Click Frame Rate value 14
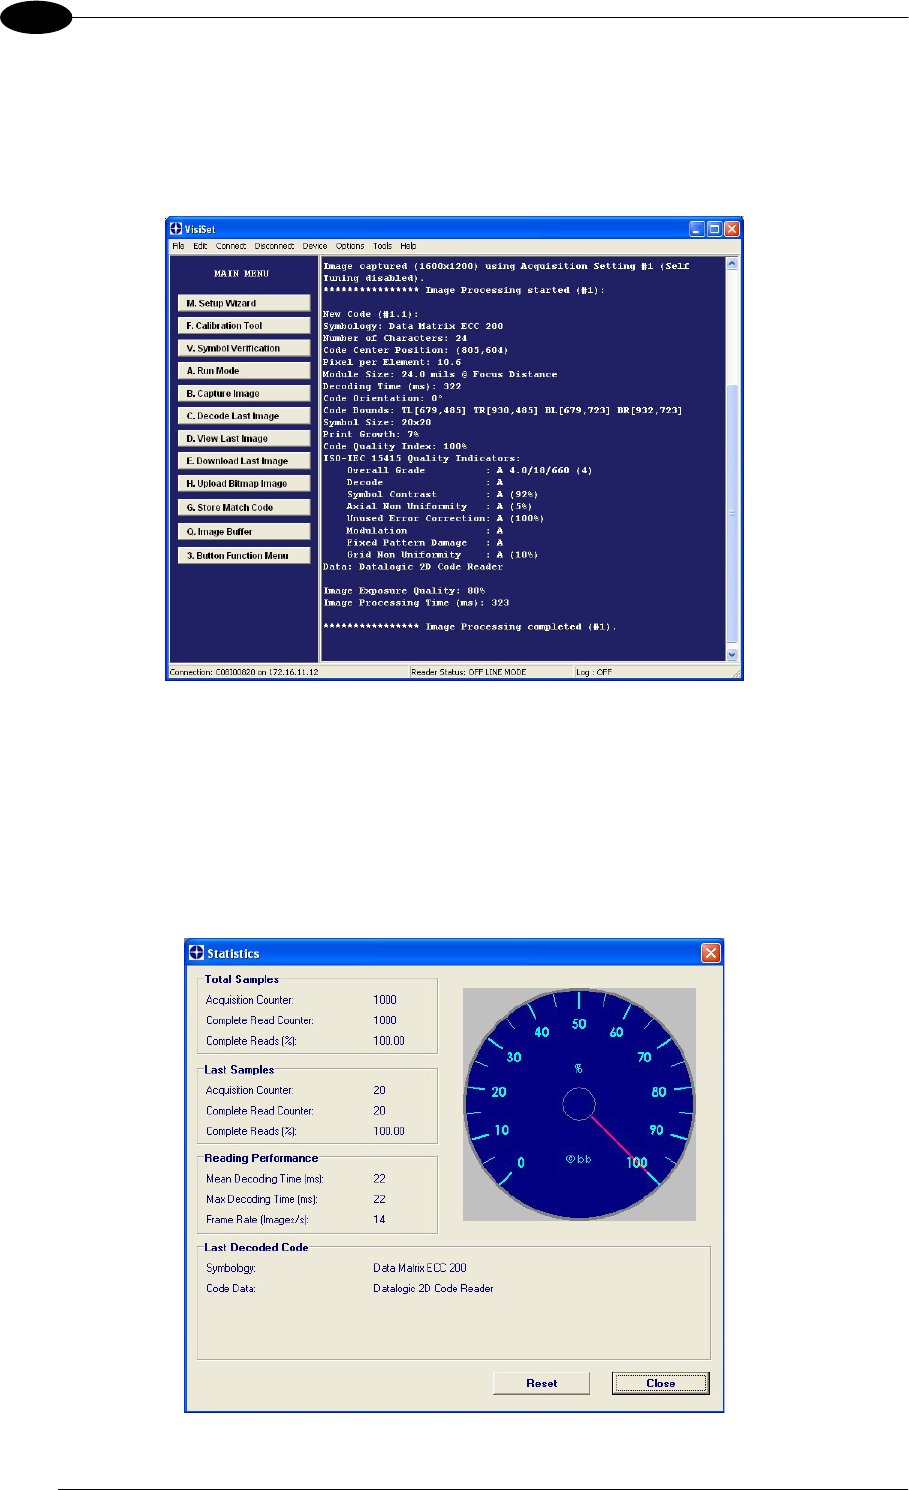This screenshot has width=909, height=1490. point(379,1220)
